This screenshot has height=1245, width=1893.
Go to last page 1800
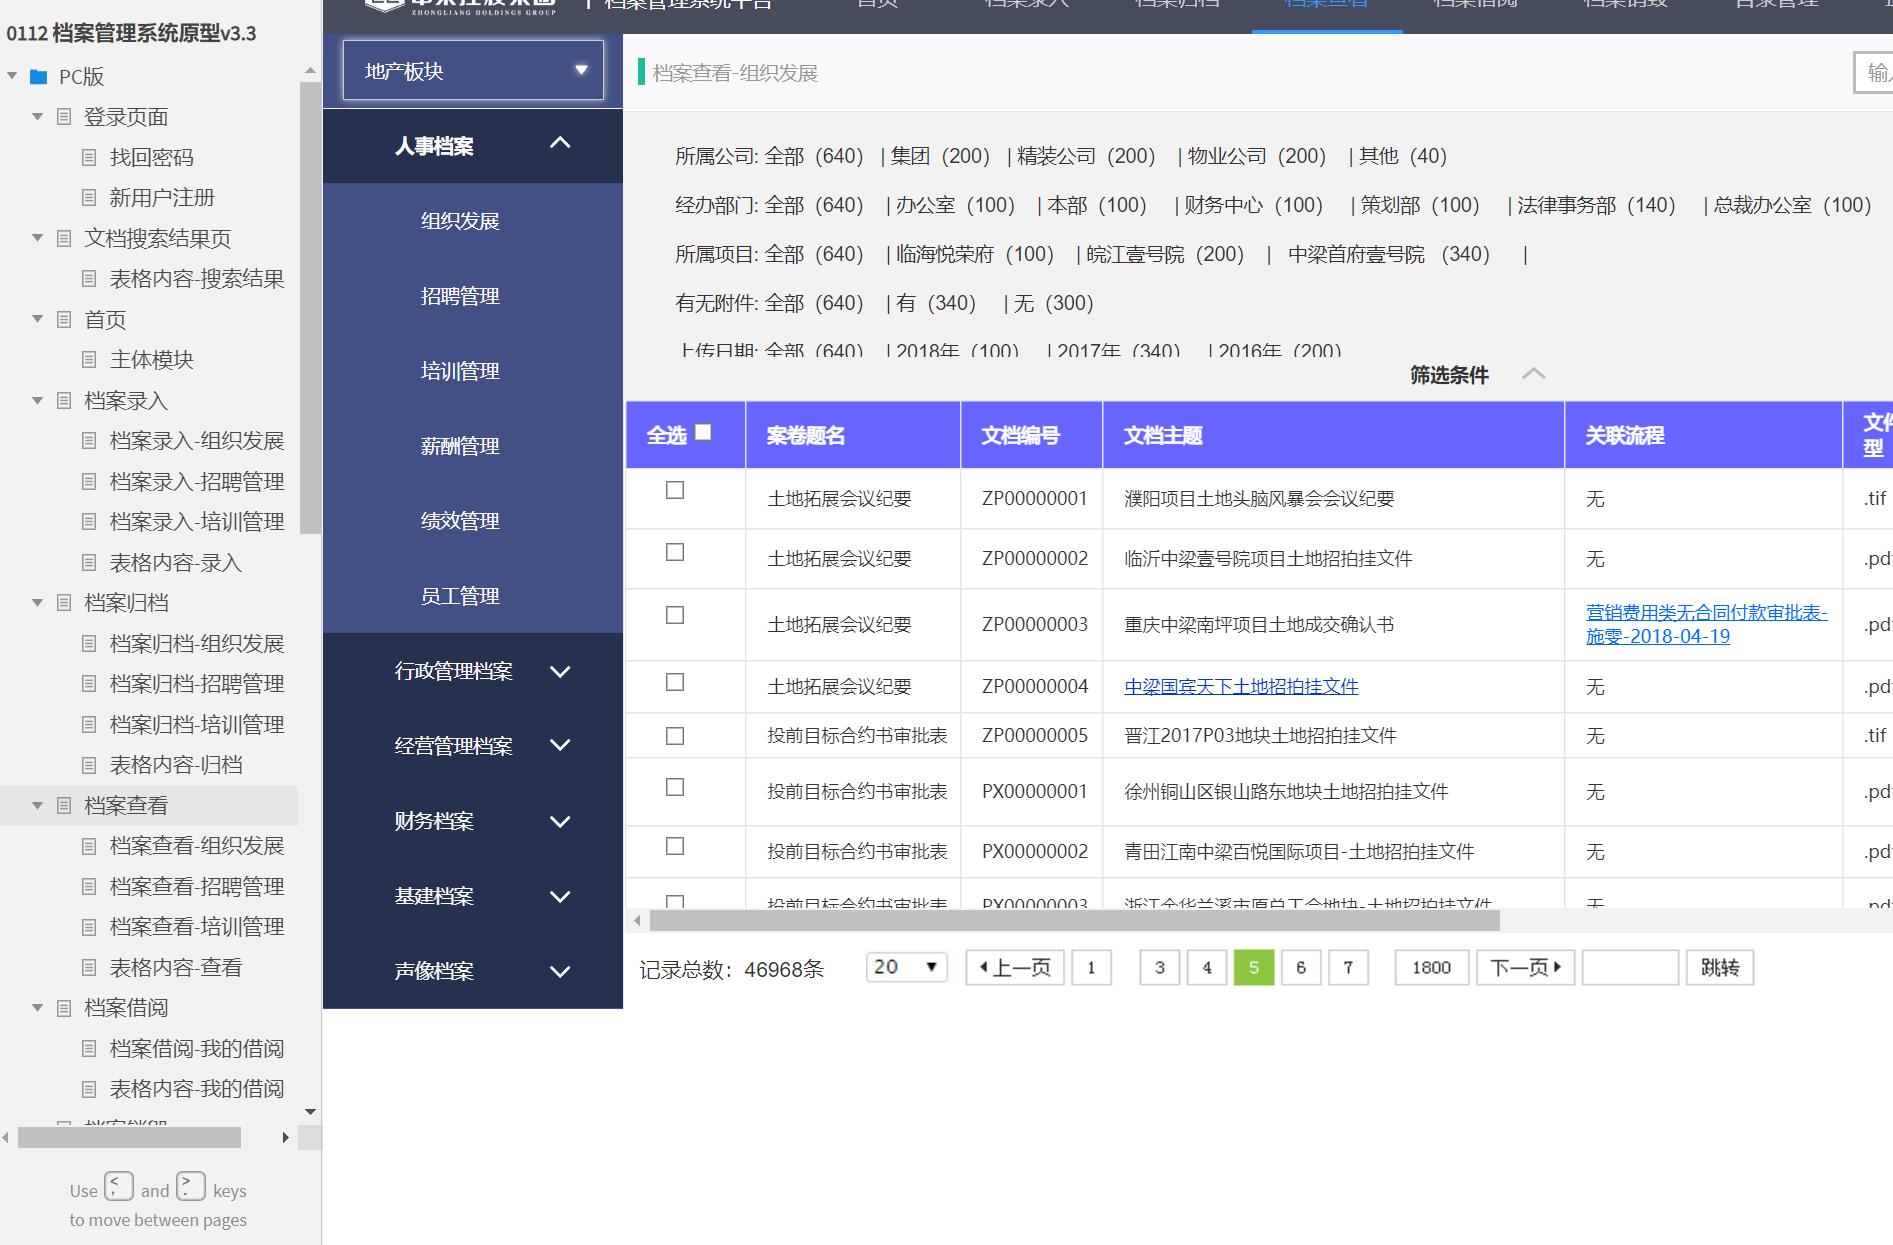pos(1431,967)
